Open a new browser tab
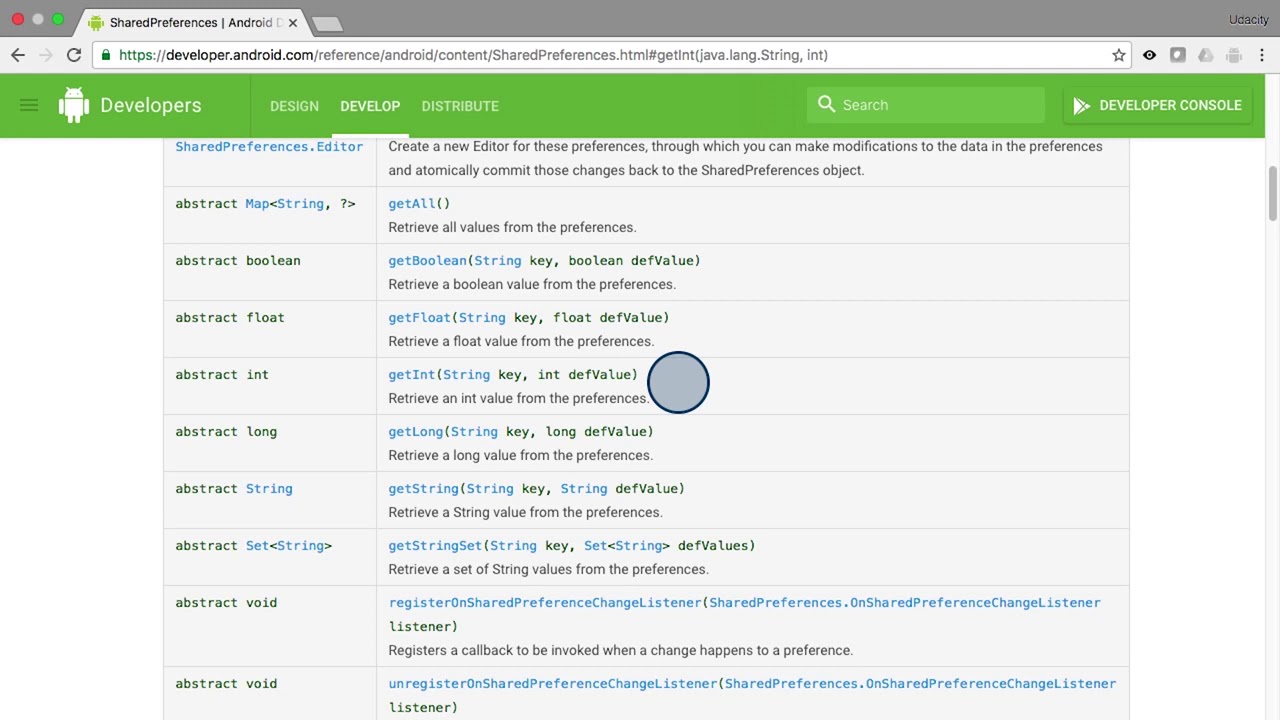Viewport: 1280px width, 720px height. (327, 23)
